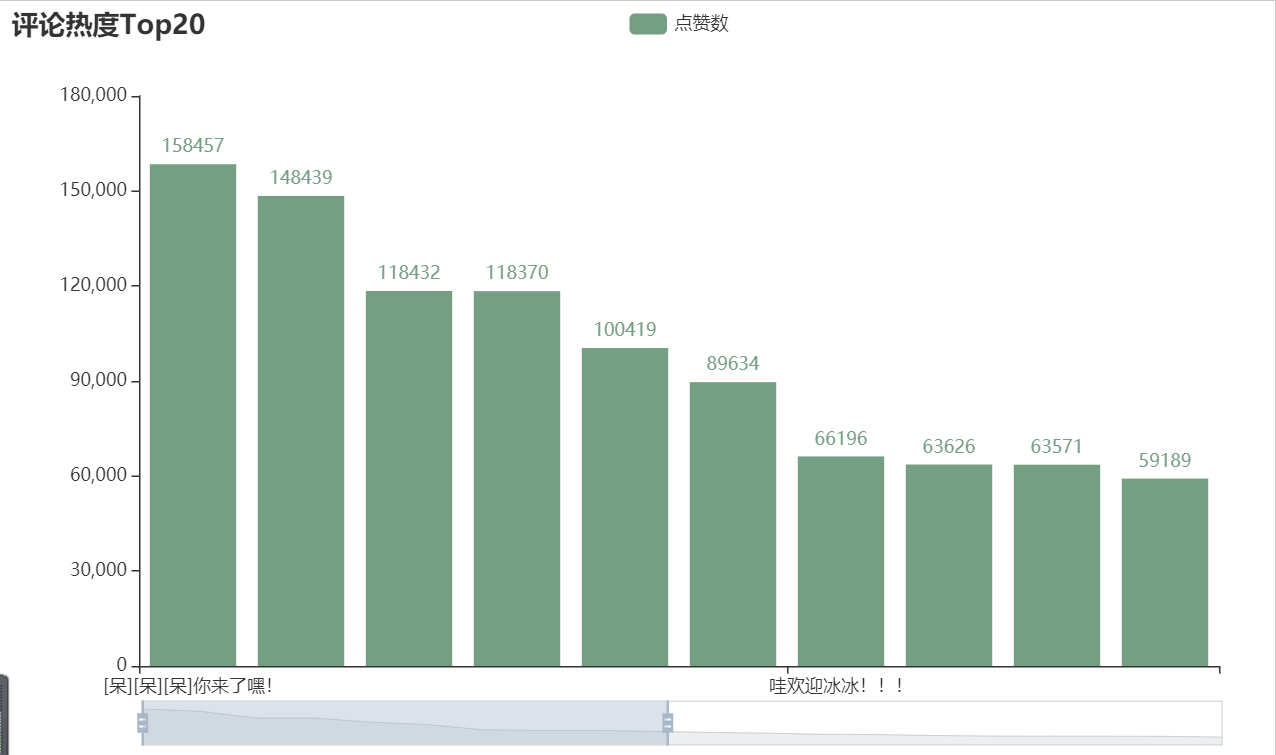The height and width of the screenshot is (755, 1276).
Task: Click the bar labeled 100419
Action: pyautogui.click(x=625, y=507)
